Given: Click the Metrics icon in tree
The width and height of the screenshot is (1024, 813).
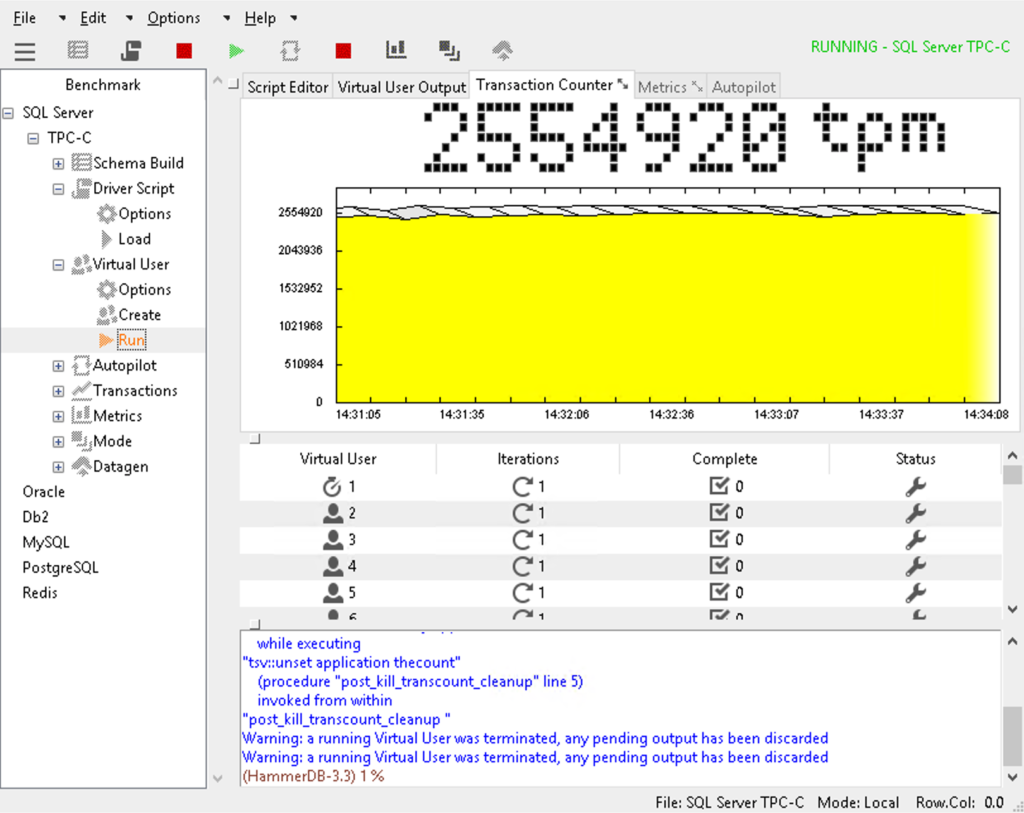Looking at the screenshot, I should (81, 416).
